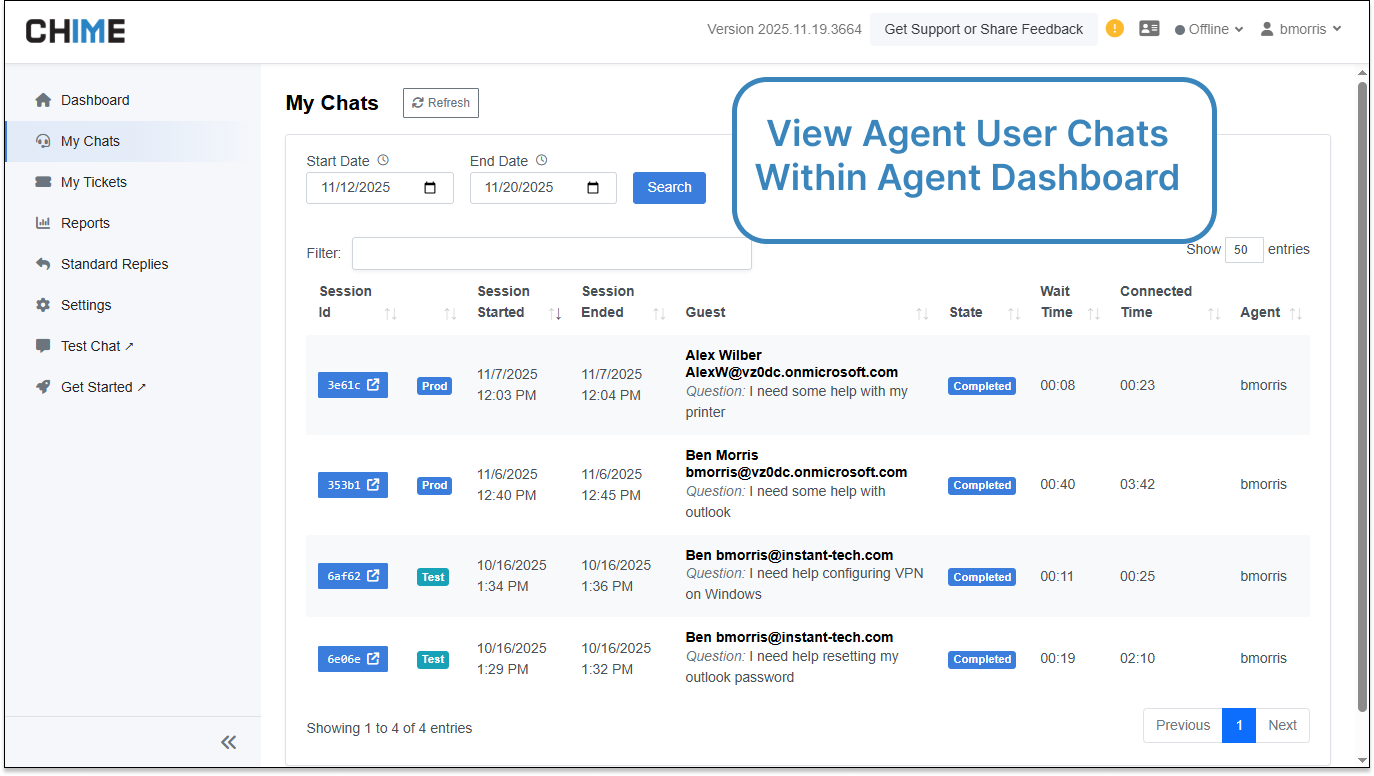Sort table by Session Started column

pos(555,313)
